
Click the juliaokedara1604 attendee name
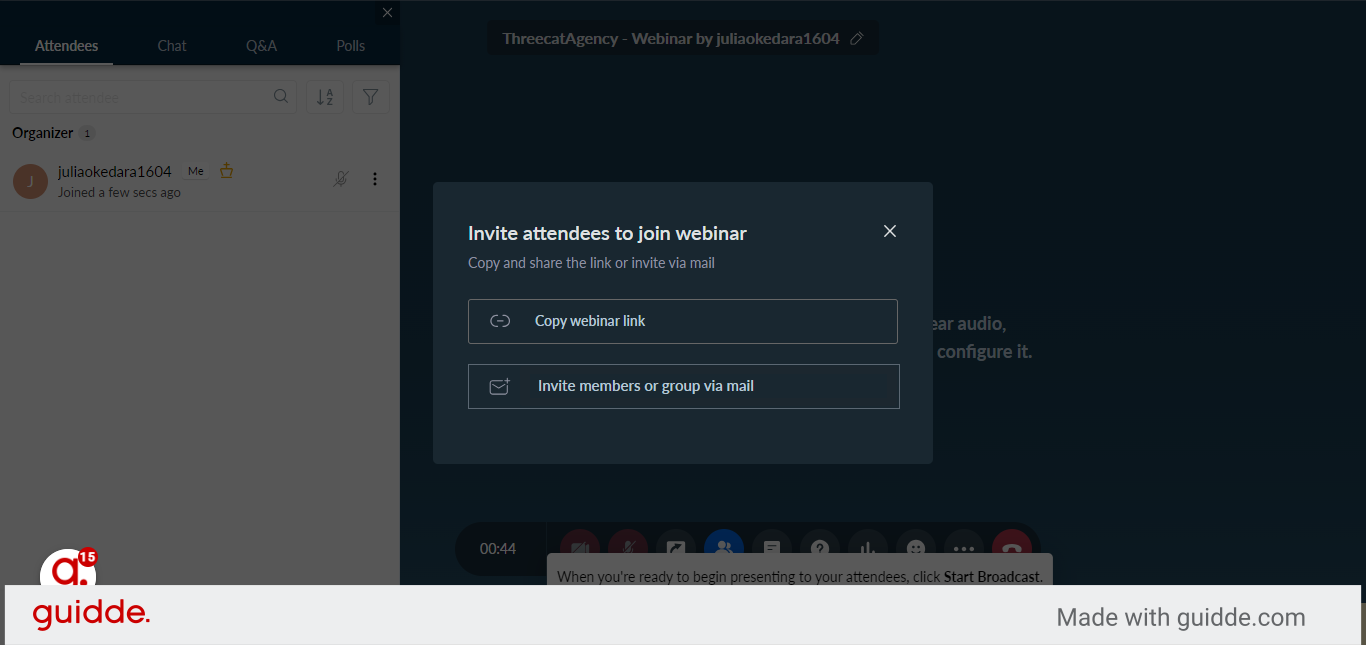tap(115, 172)
